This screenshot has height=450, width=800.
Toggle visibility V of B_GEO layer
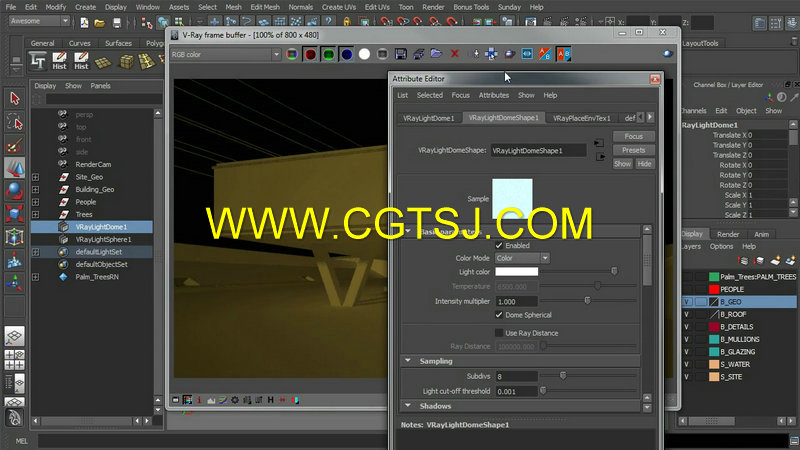coord(687,302)
